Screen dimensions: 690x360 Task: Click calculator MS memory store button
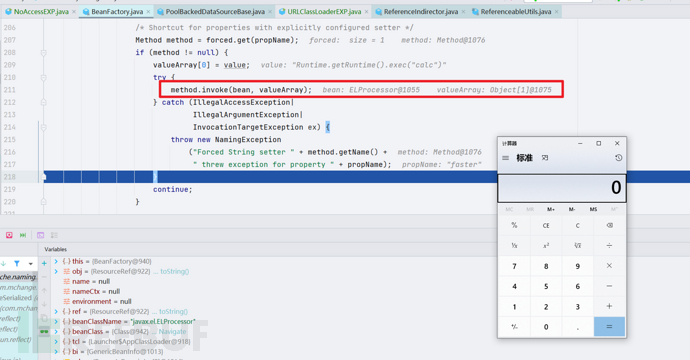(x=593, y=209)
